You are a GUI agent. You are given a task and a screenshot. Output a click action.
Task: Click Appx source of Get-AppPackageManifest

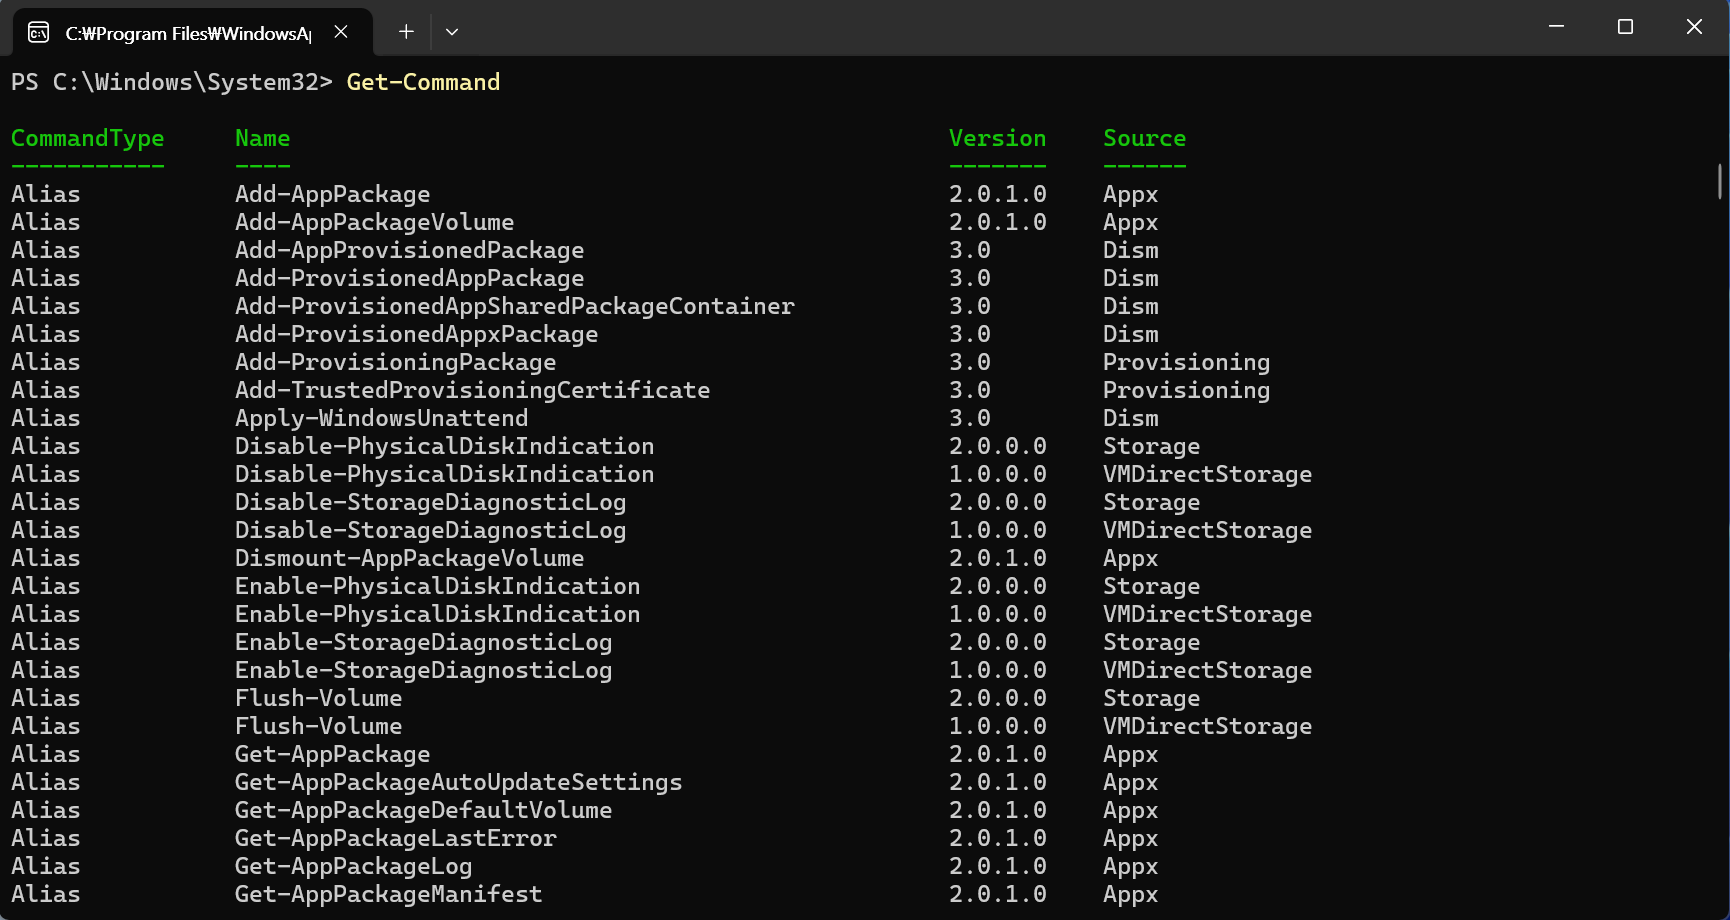coord(1131,894)
